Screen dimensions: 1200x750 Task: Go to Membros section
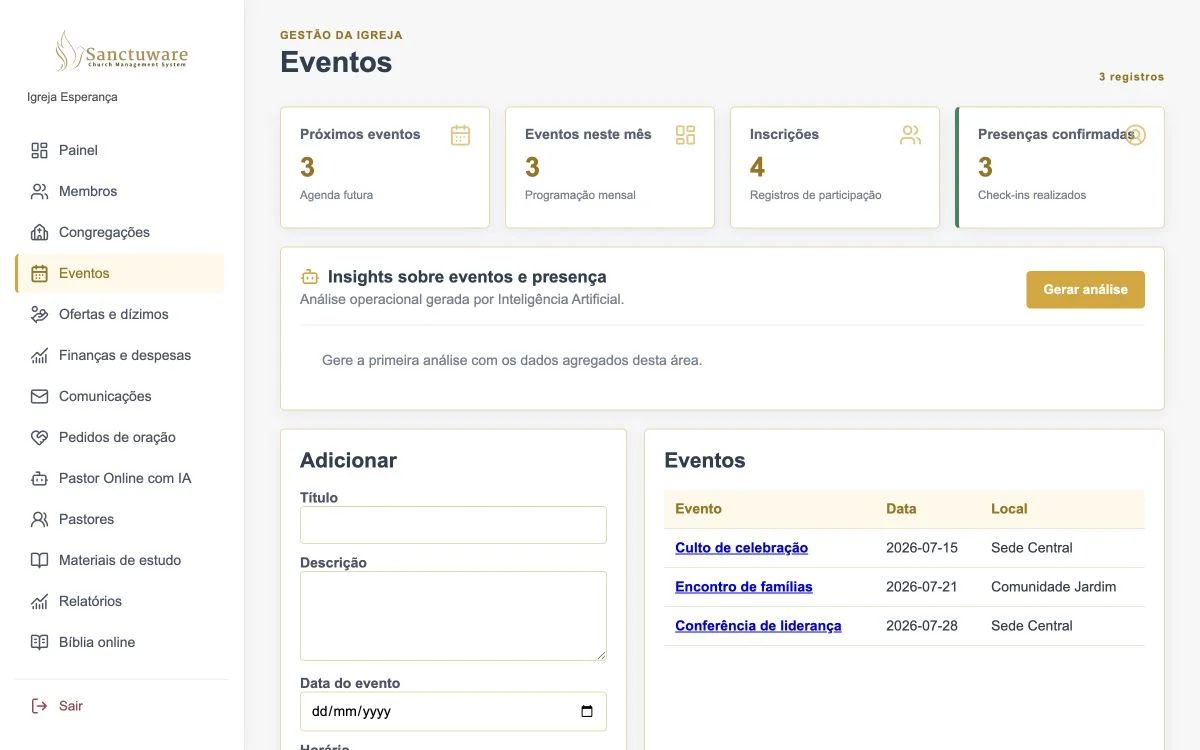119,191
